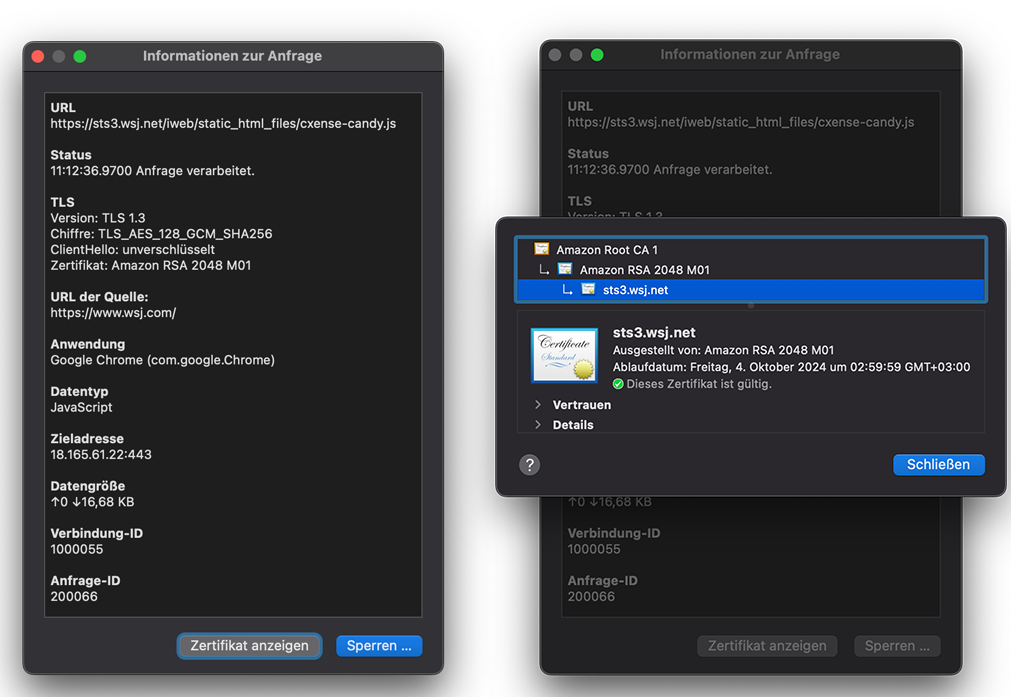
Task: Click cxense-candy.js URL text in left window
Action: pos(223,123)
